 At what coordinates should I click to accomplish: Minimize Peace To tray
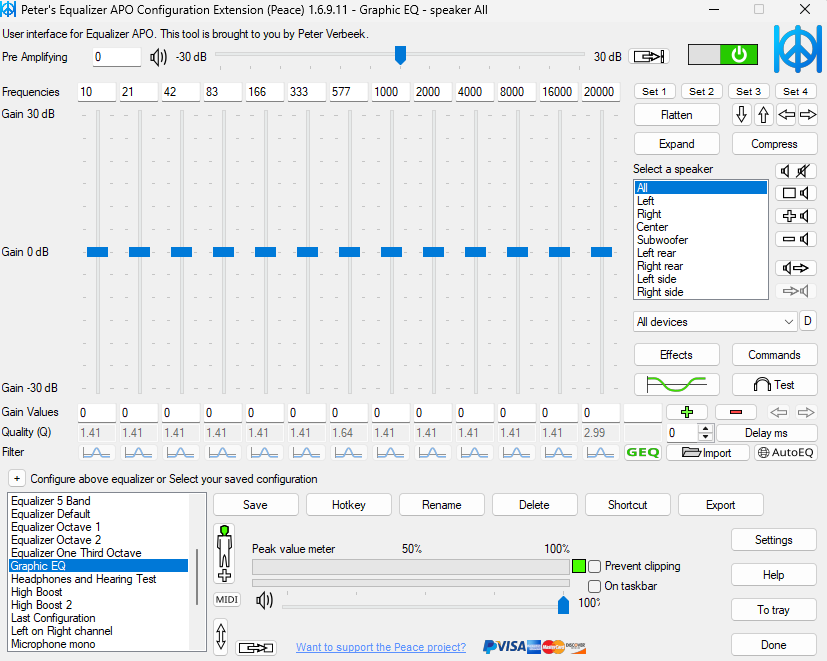pyautogui.click(x=774, y=610)
